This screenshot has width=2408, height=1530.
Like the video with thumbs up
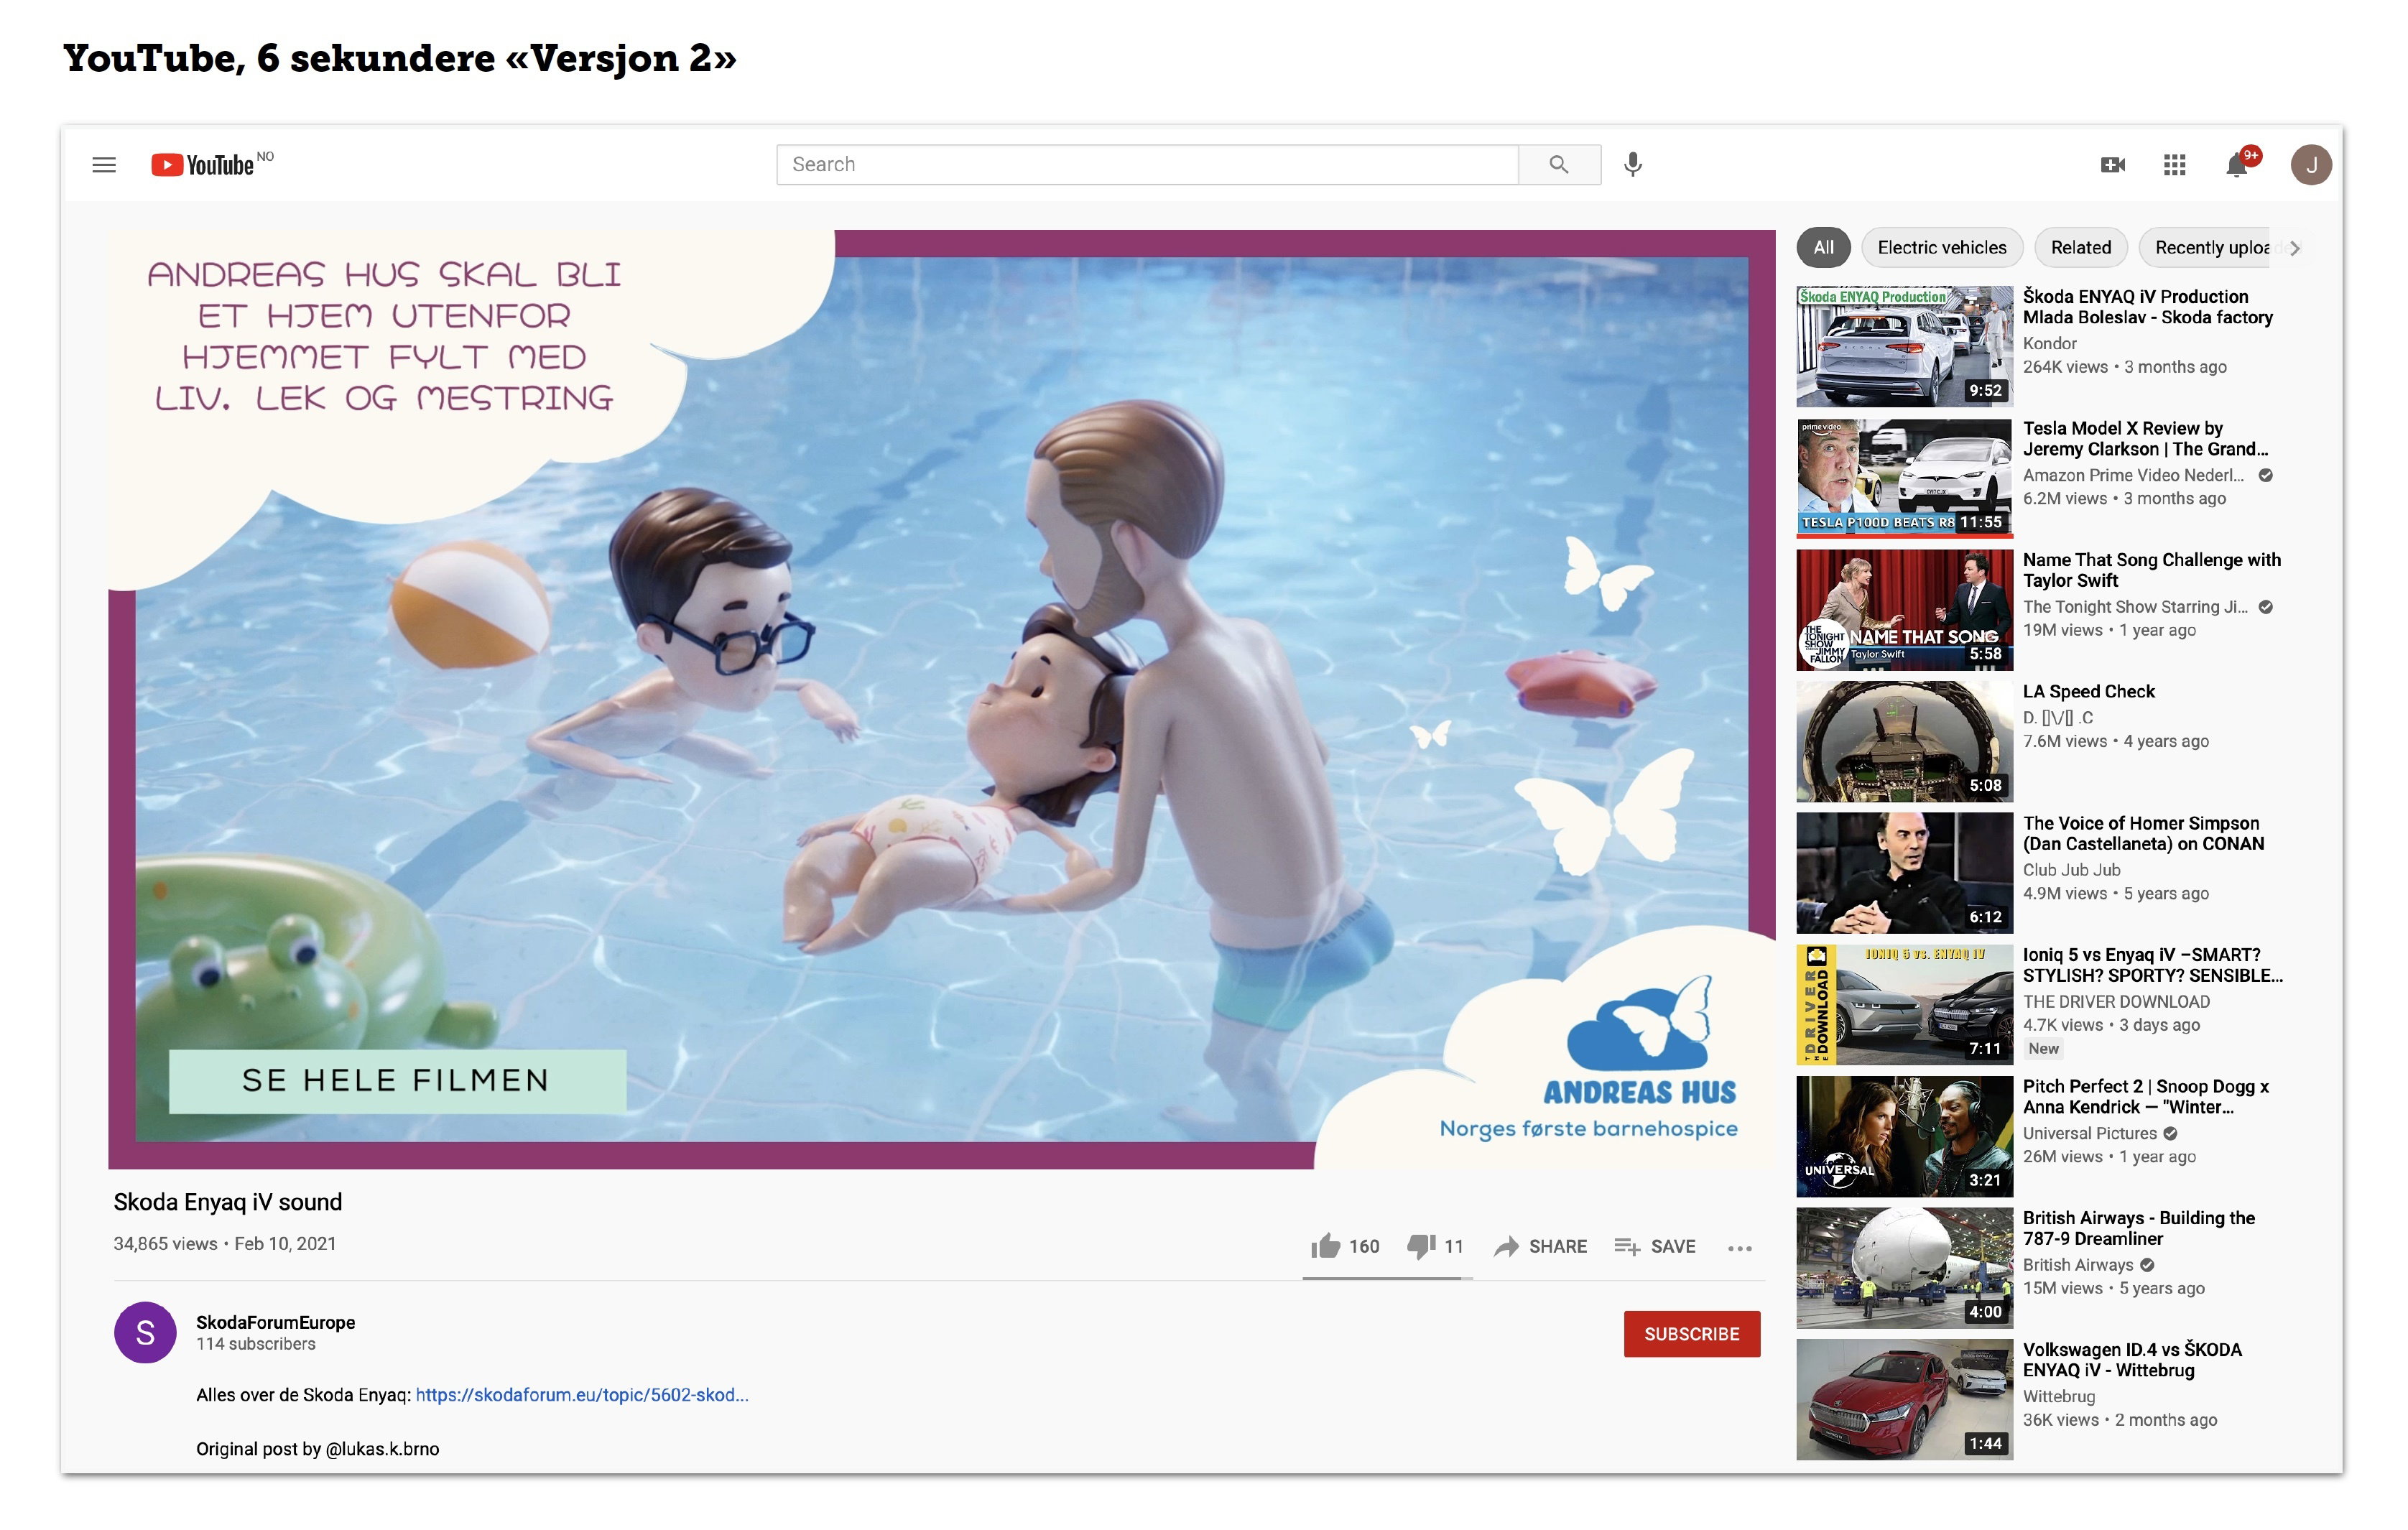[x=1325, y=1246]
